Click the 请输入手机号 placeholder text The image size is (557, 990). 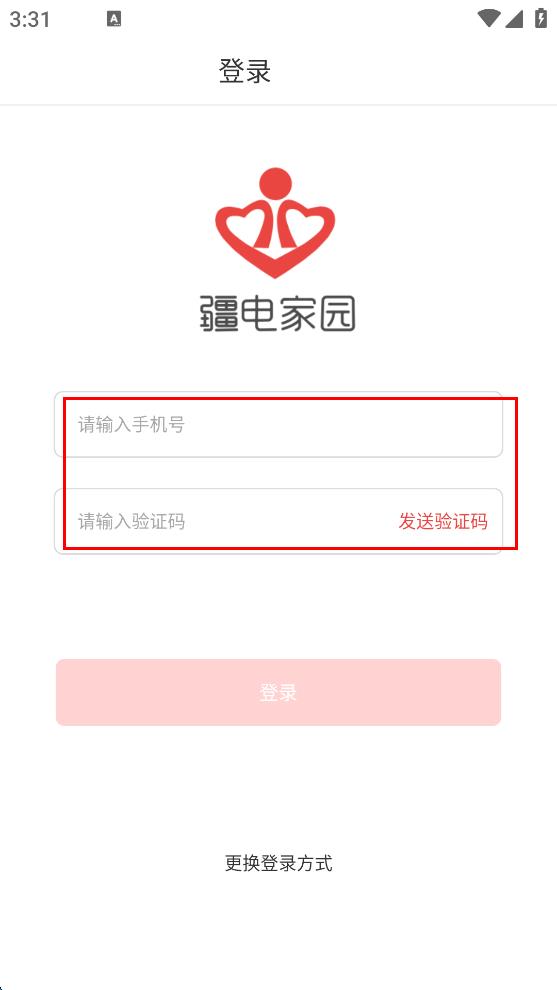click(131, 424)
